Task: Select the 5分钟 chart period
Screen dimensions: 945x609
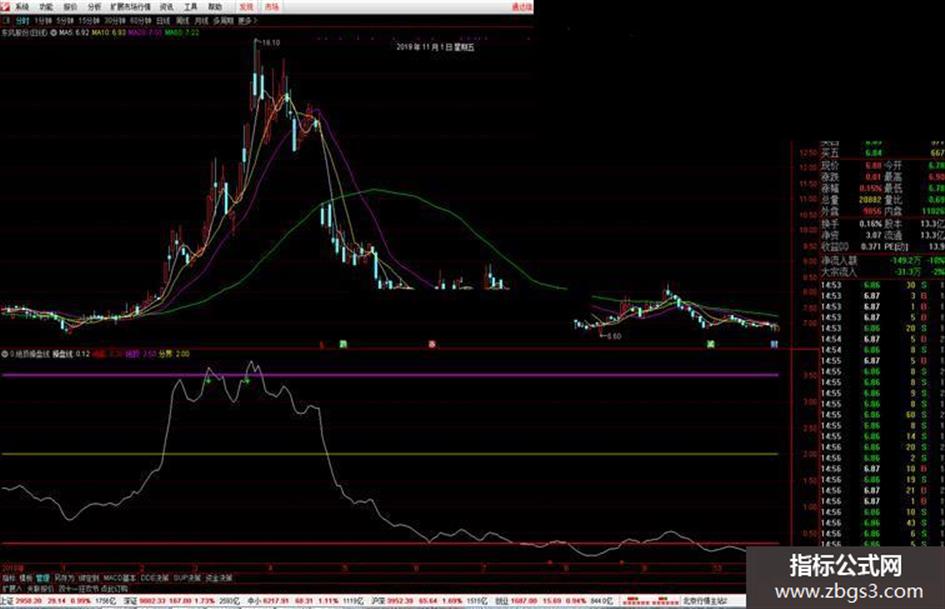Action: pyautogui.click(x=64, y=21)
